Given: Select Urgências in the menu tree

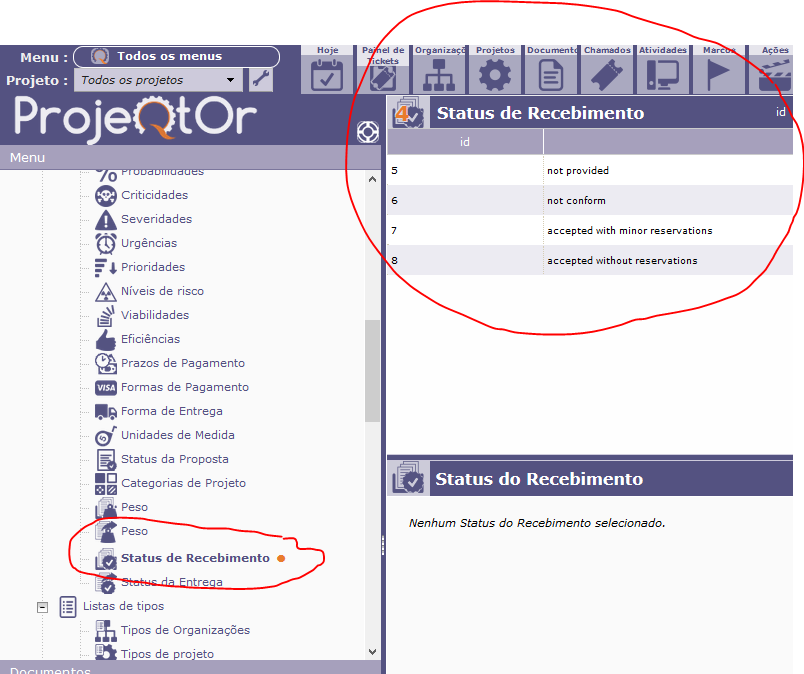Looking at the screenshot, I should (149, 243).
